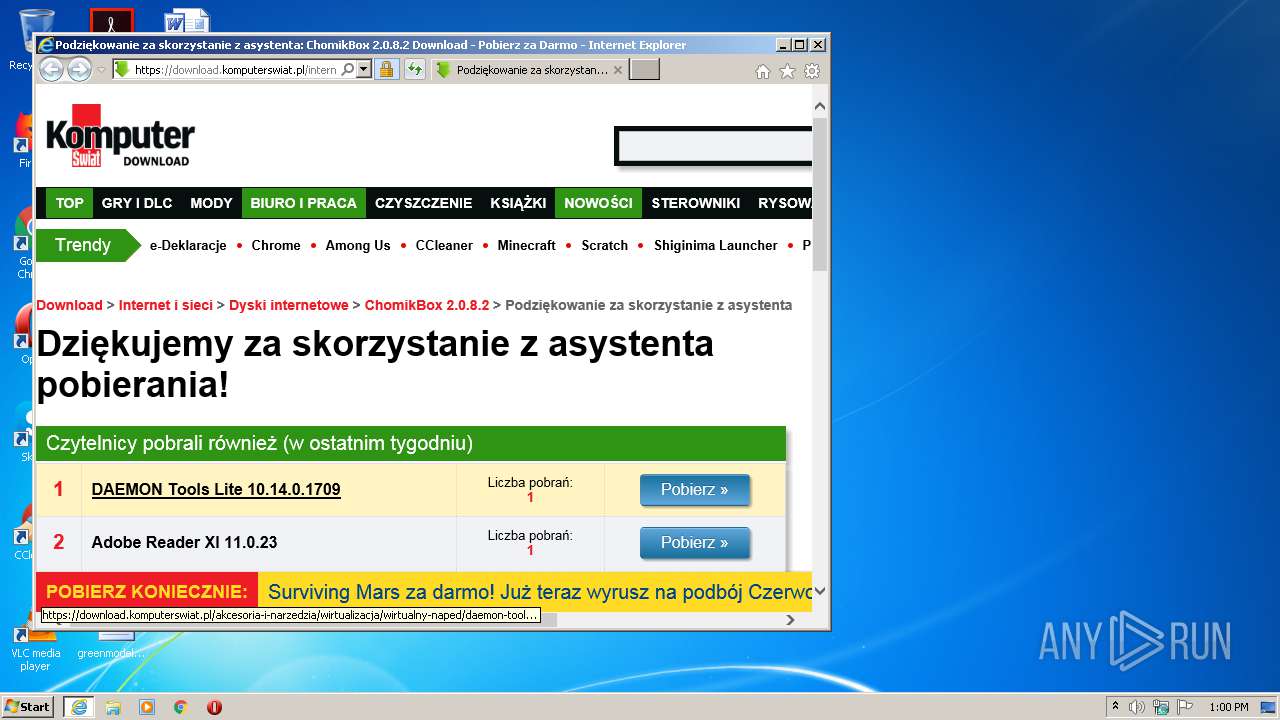
Task: Click the horizontal scroll right arrow
Action: click(790, 620)
